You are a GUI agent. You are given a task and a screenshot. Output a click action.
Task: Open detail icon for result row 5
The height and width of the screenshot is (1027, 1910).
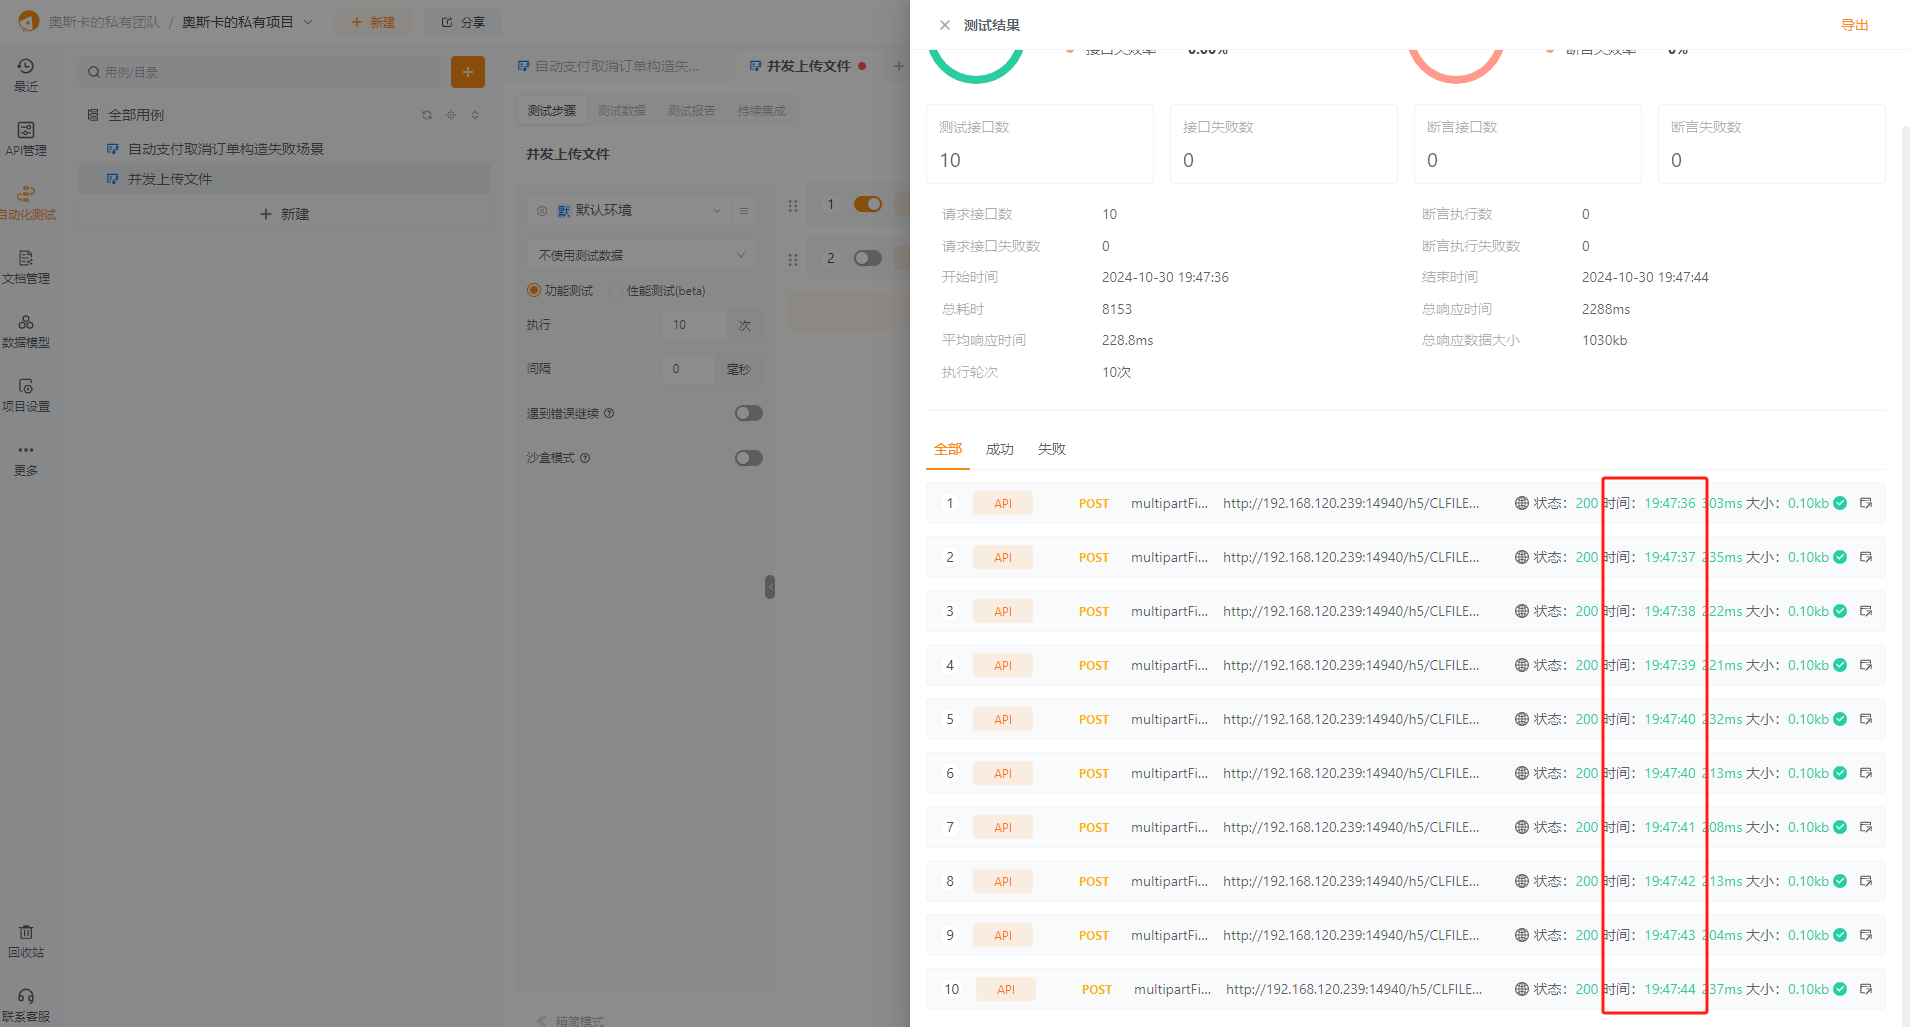click(1866, 719)
